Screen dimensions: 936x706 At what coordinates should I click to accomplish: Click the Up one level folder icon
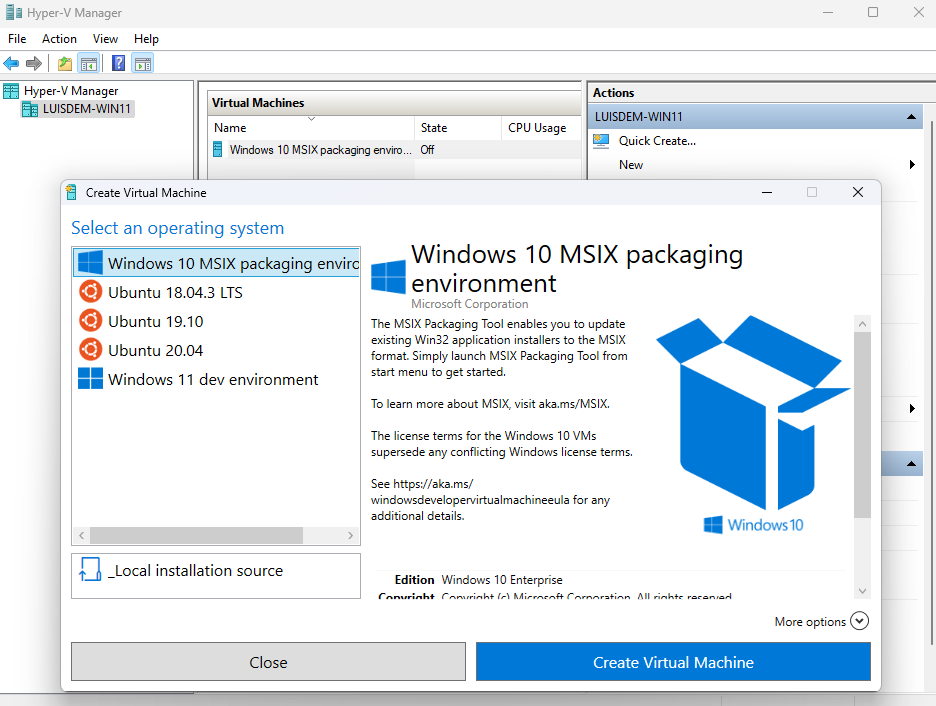tap(64, 63)
